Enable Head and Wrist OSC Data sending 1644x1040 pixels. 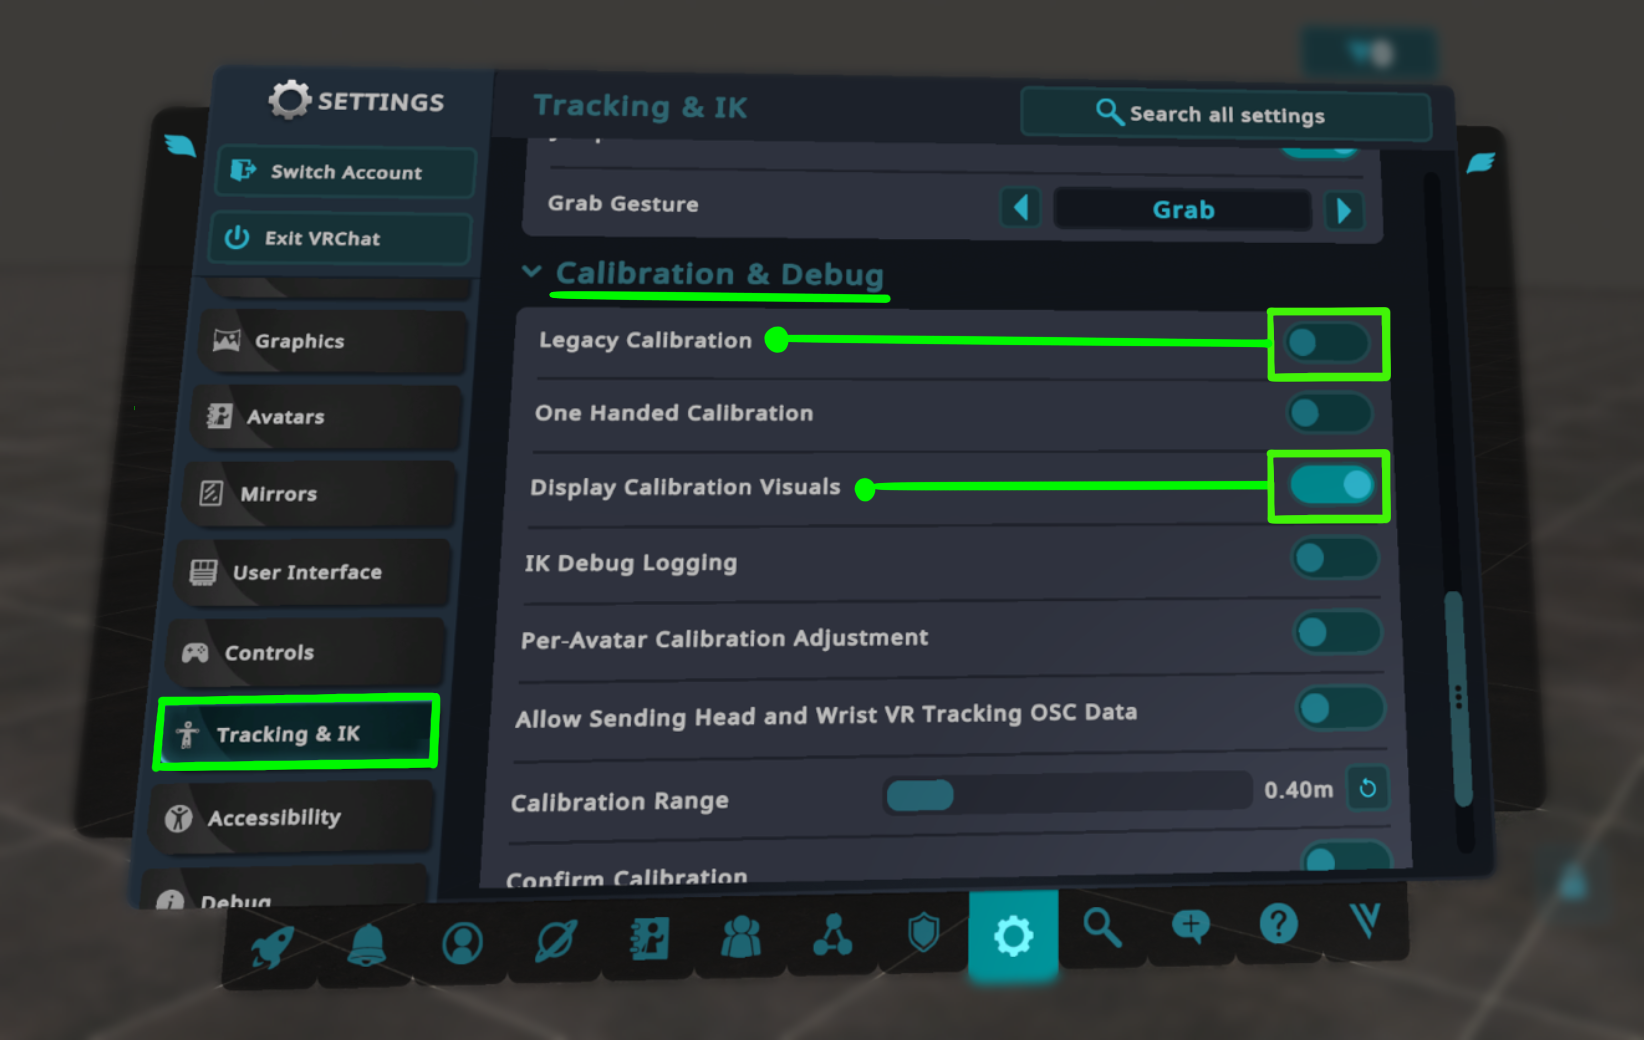click(1341, 708)
